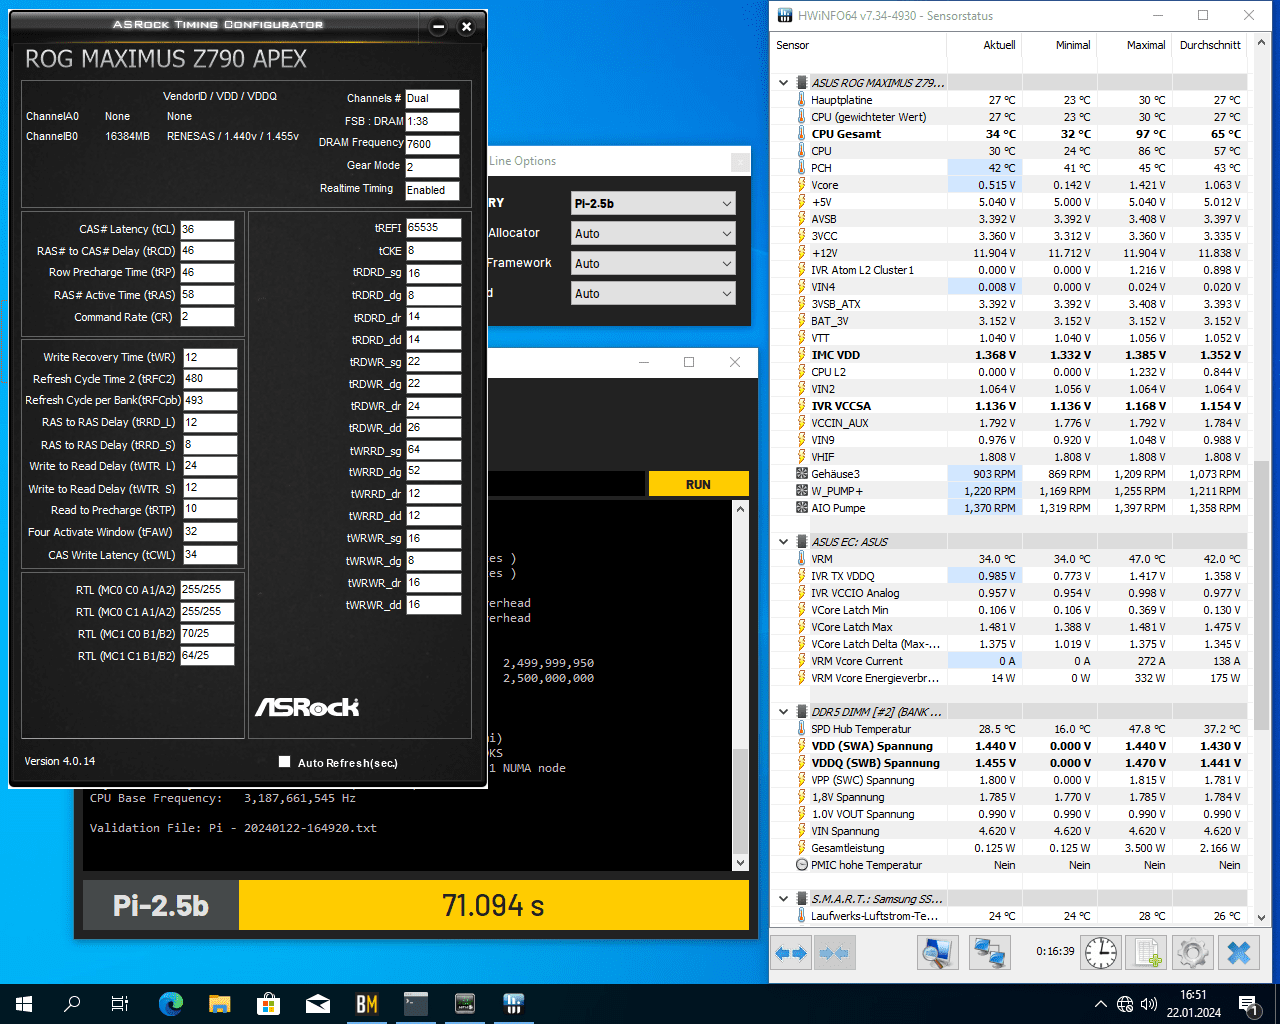
Task: Click the DRAM Frequency 7600 field
Action: point(432,144)
